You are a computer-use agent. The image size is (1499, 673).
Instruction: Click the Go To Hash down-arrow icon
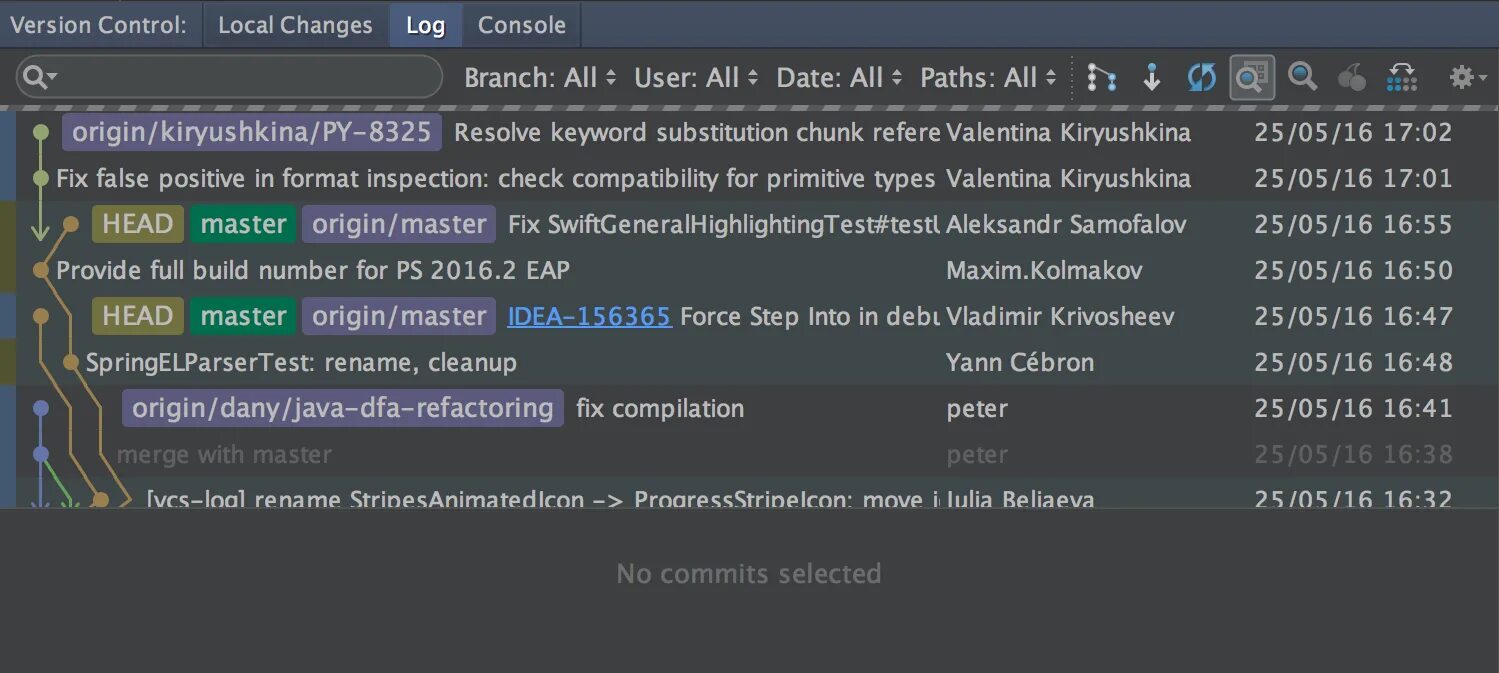tap(1152, 78)
